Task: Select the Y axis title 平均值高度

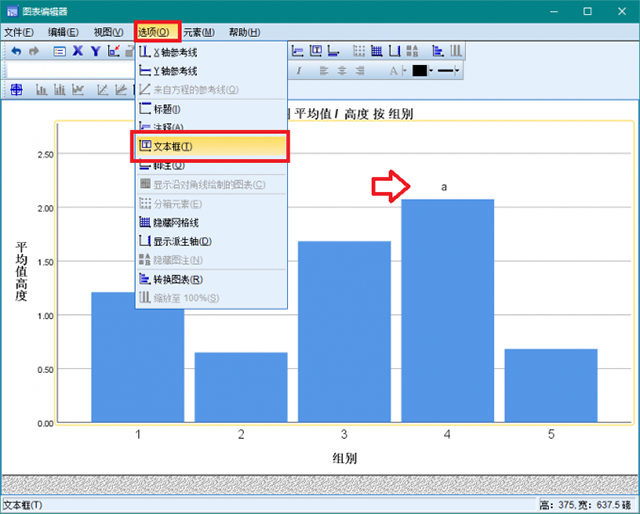Action: coord(21,271)
